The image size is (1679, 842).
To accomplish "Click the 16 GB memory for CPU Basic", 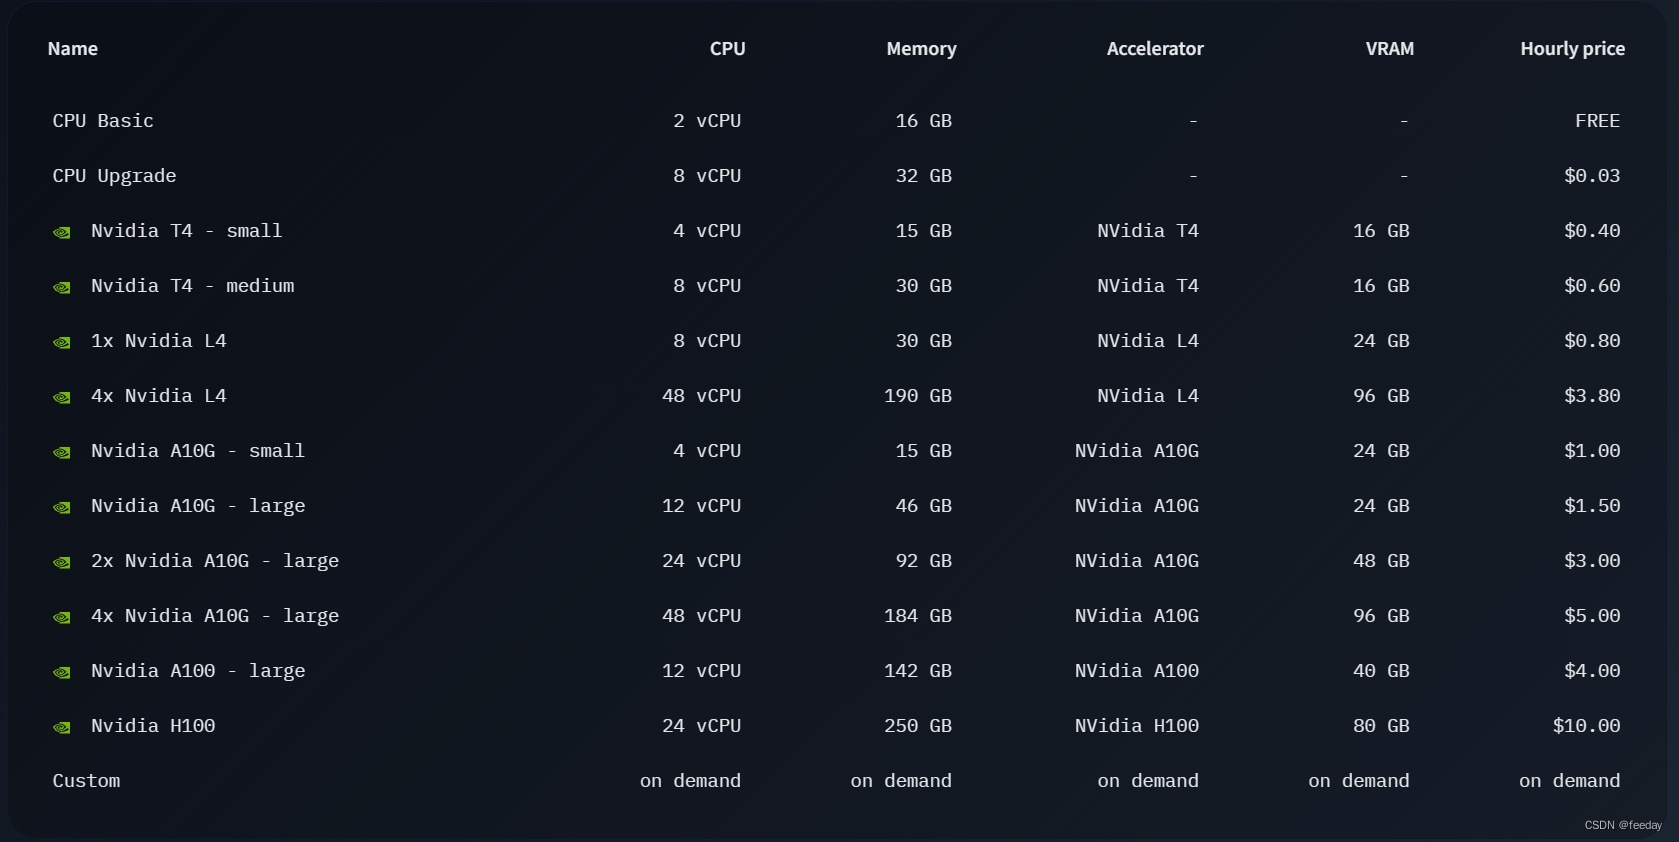I will (924, 121).
